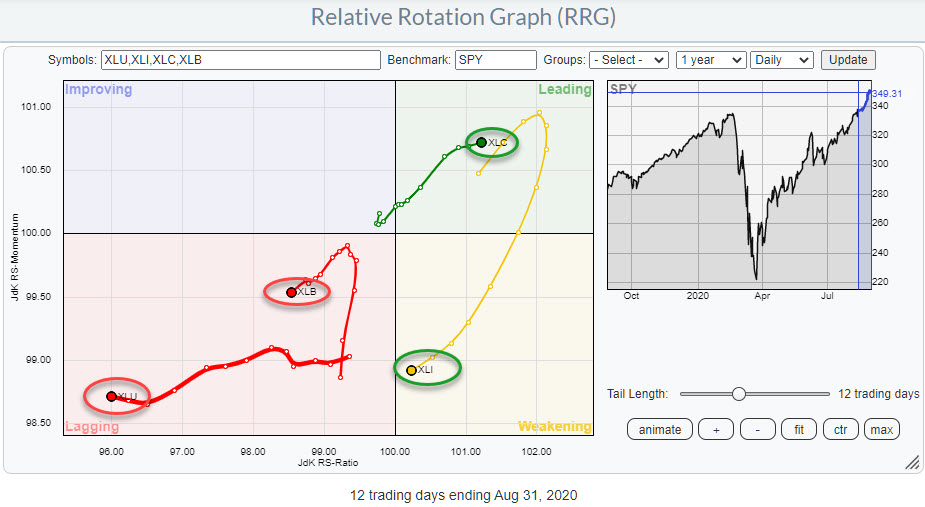
Task: Click the Update button
Action: coord(848,60)
